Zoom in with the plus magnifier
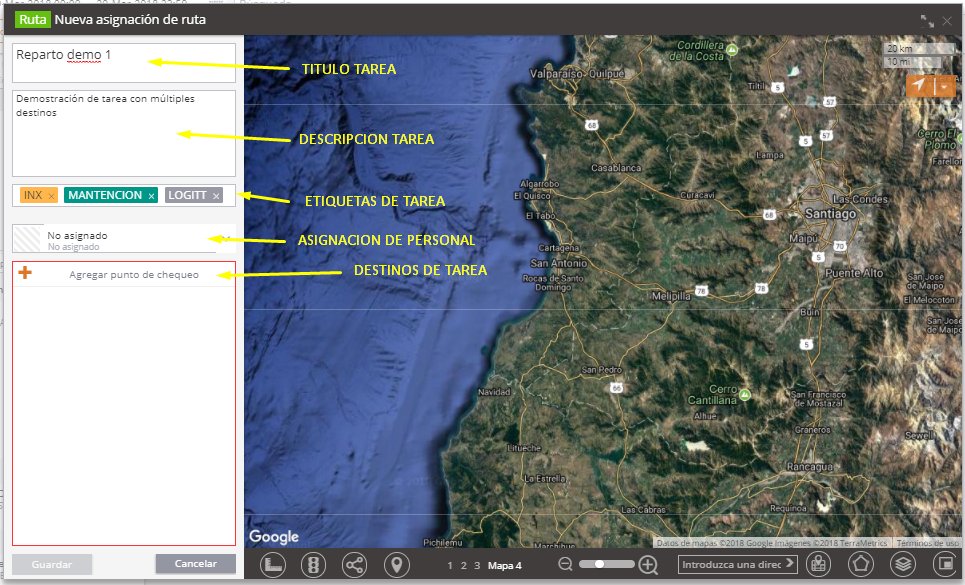965x585 pixels. [x=648, y=564]
